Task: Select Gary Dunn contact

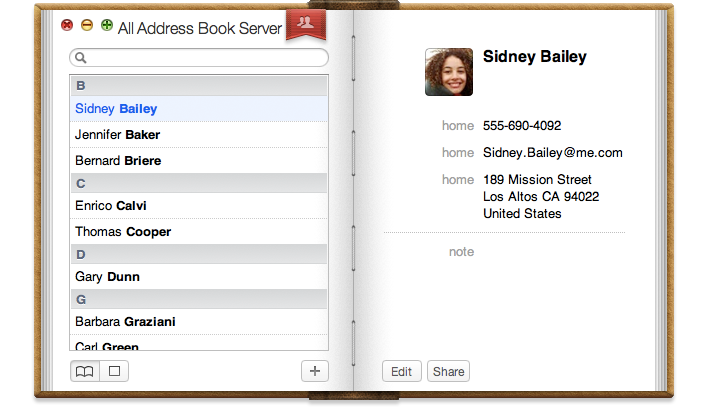Action: (x=107, y=277)
